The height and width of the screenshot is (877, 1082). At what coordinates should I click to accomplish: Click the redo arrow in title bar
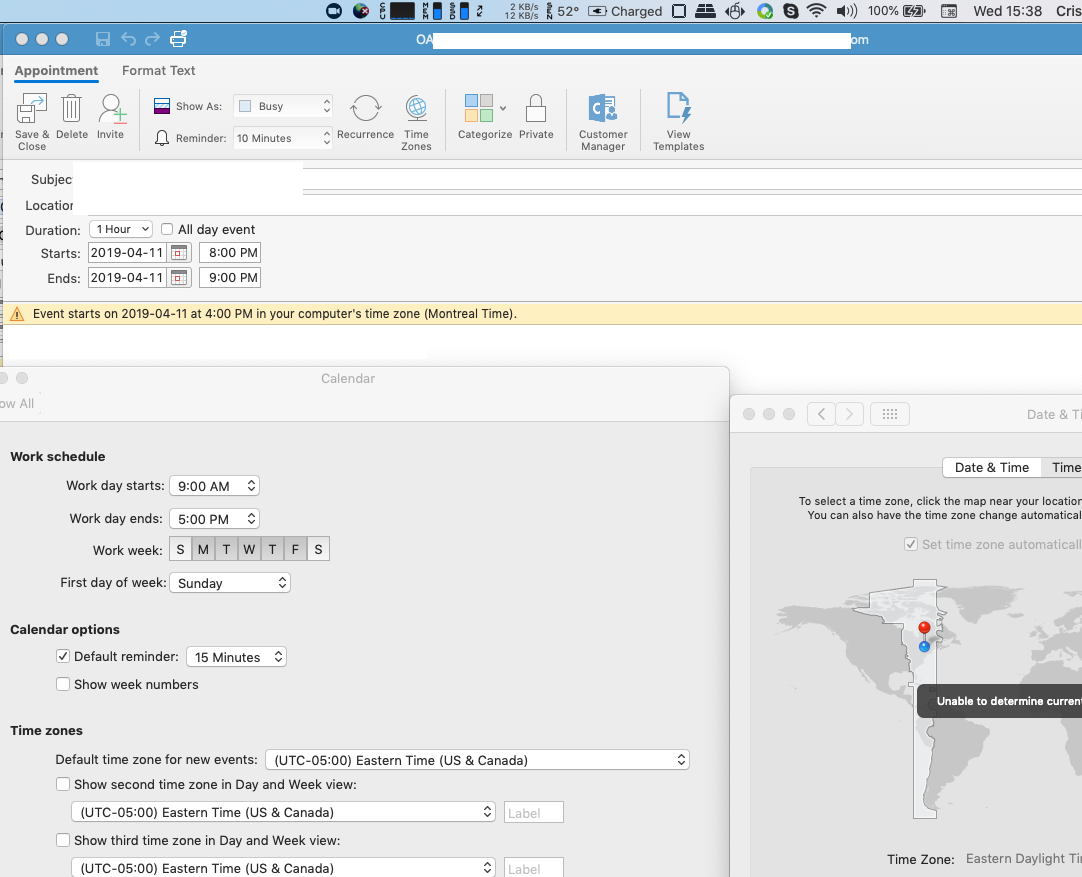pyautogui.click(x=153, y=39)
